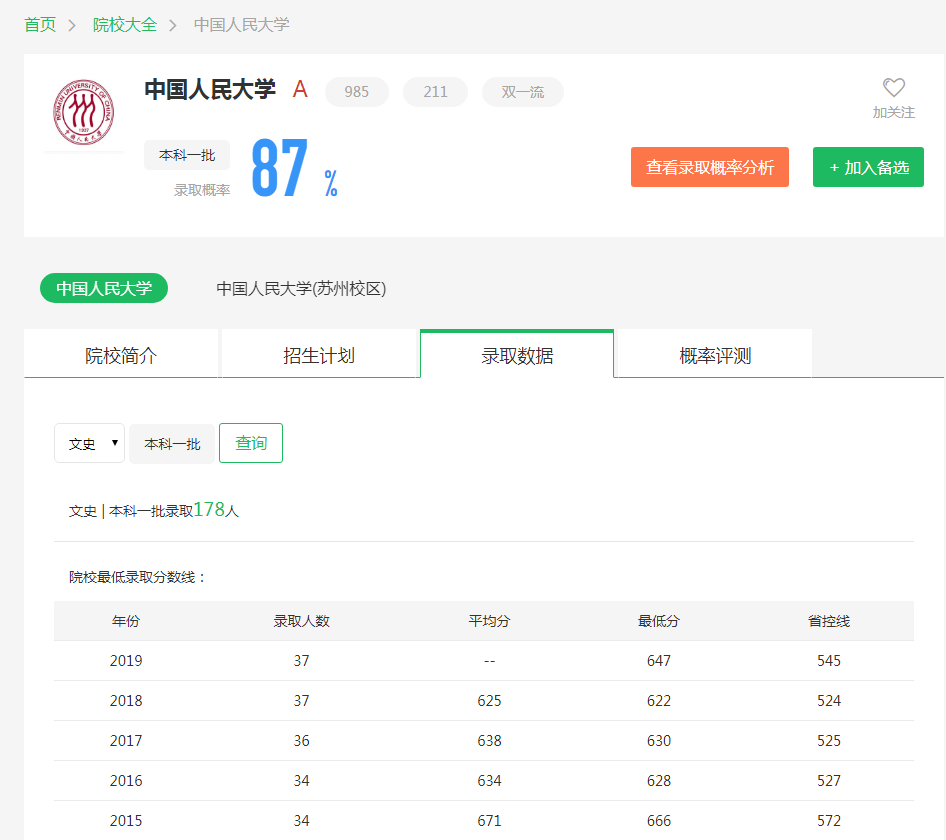Click the heart favorite icon
946x840 pixels.
(893, 88)
